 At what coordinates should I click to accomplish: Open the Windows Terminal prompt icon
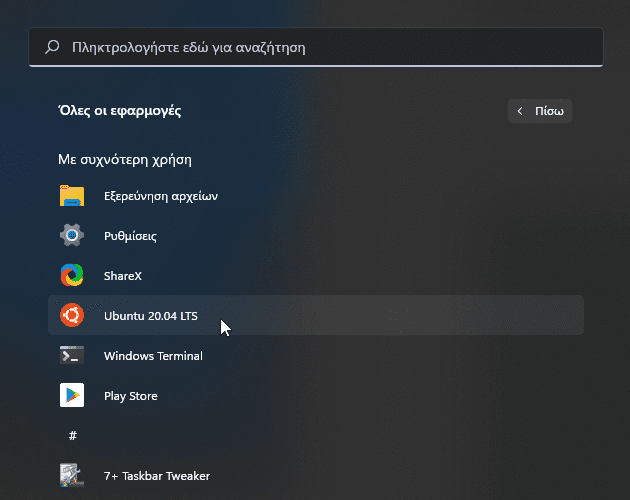pos(72,355)
